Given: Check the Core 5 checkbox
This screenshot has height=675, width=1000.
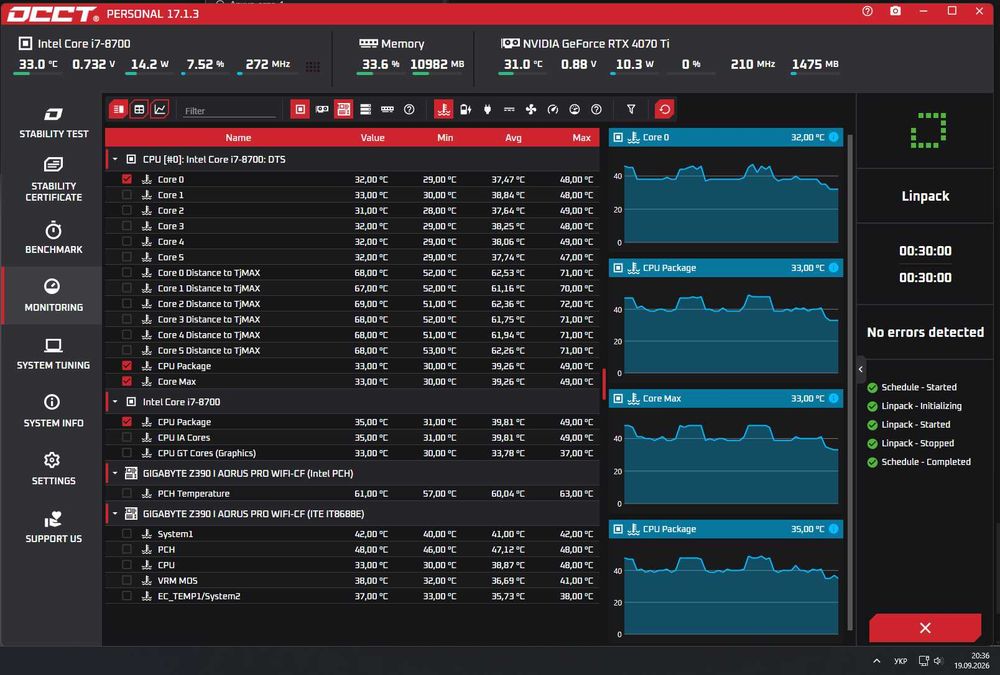Looking at the screenshot, I should [127, 257].
